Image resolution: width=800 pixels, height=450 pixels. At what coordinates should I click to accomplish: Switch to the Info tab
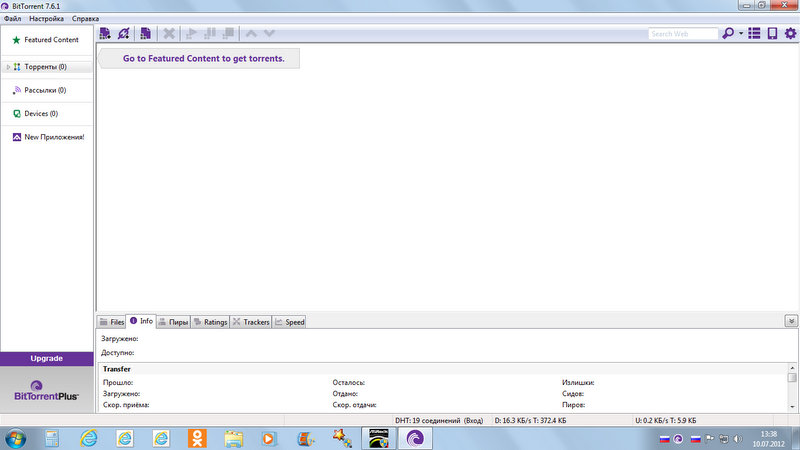[x=141, y=321]
